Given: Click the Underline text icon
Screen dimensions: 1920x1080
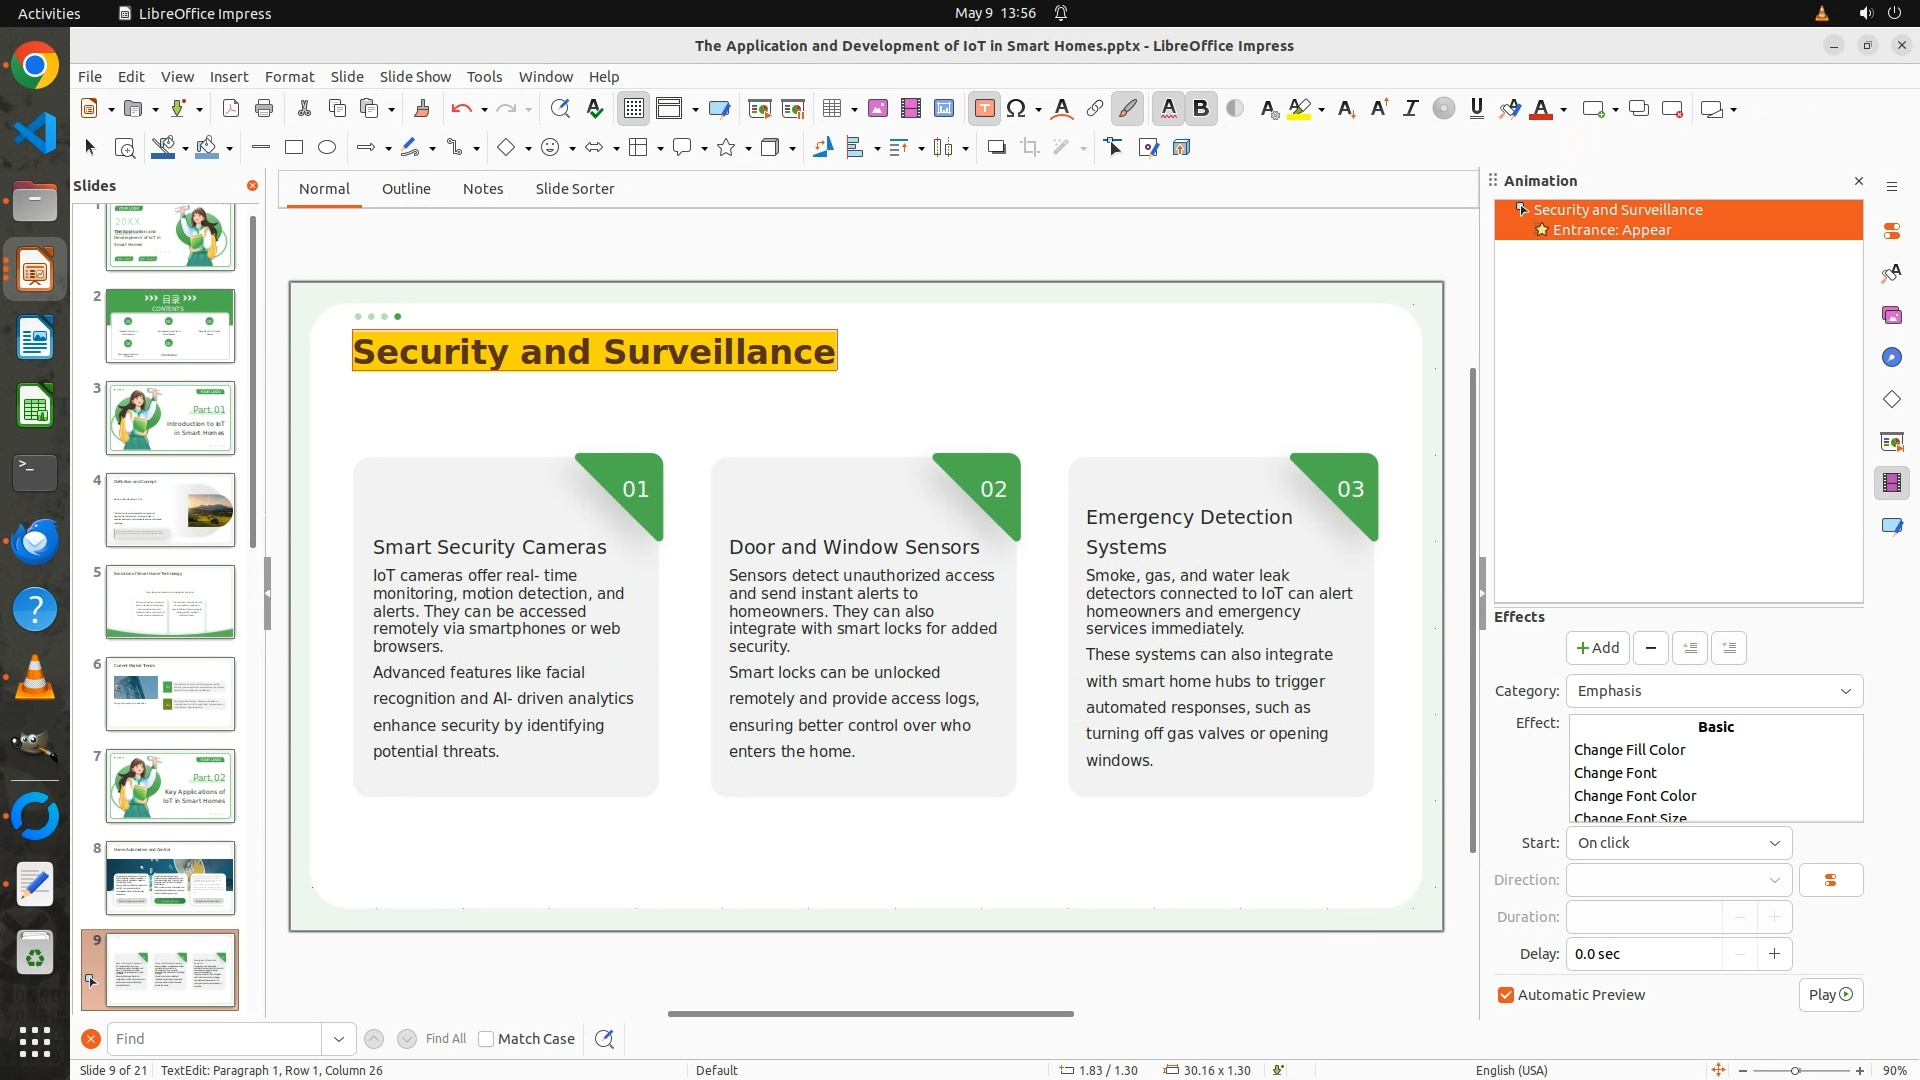Looking at the screenshot, I should (1476, 109).
